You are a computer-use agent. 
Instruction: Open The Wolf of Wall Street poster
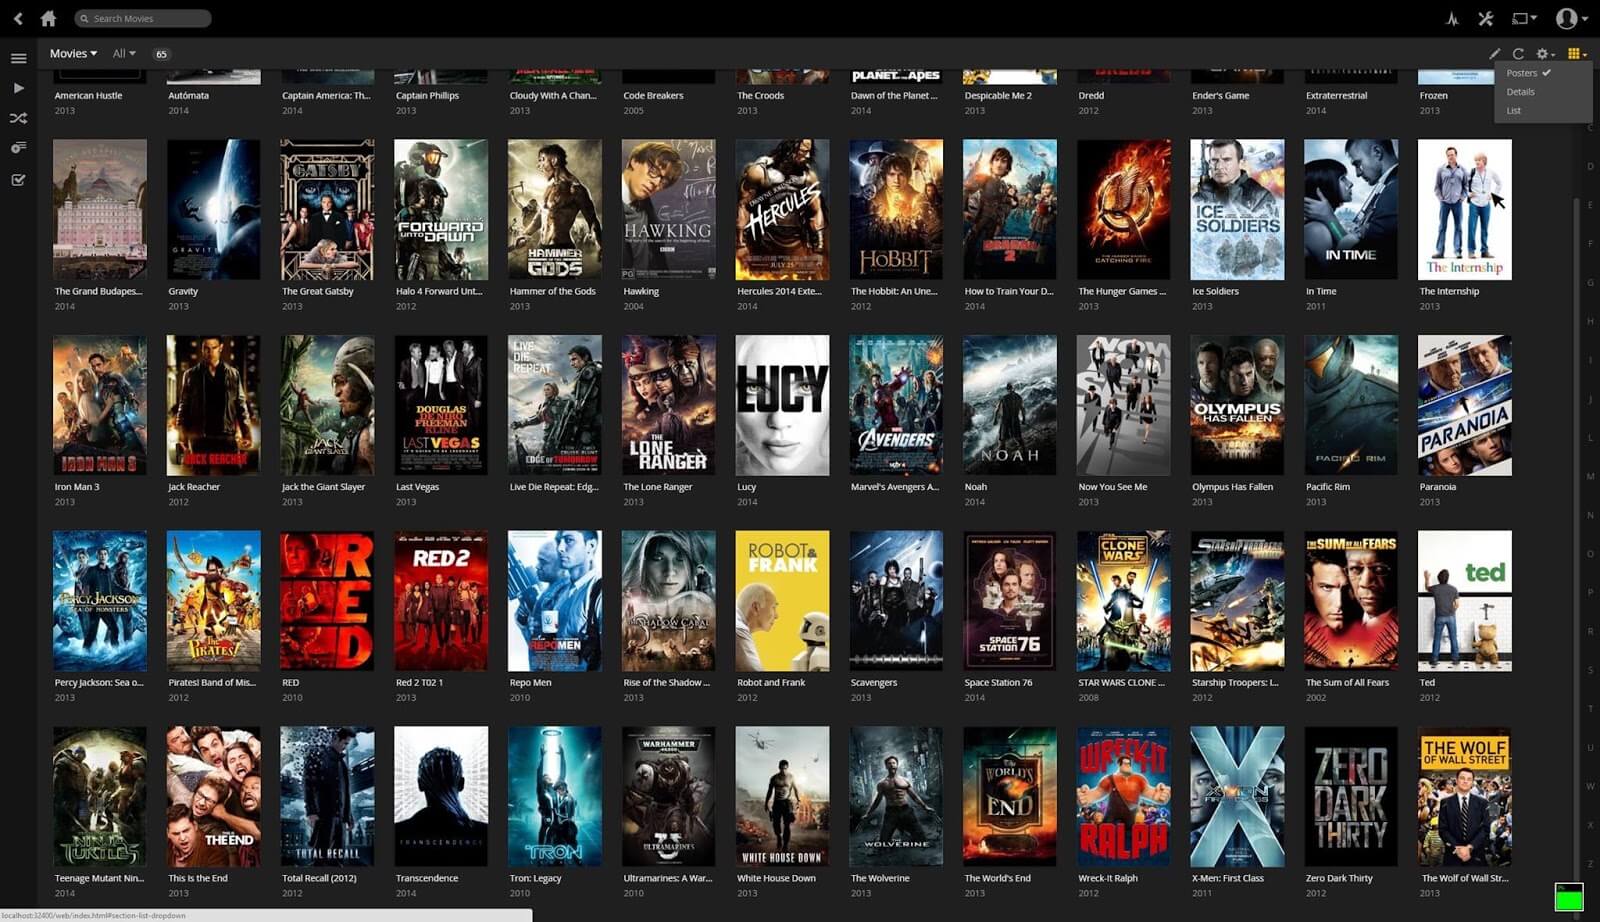pos(1465,796)
